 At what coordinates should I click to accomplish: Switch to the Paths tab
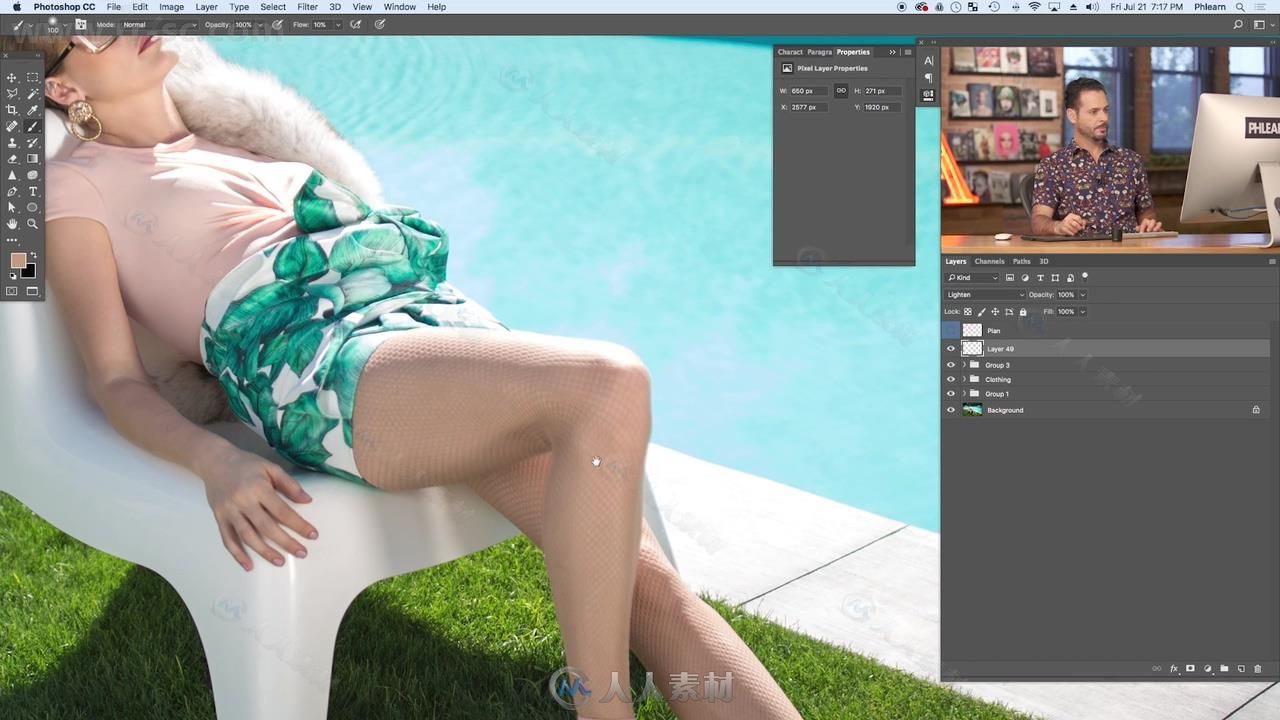pos(1021,261)
